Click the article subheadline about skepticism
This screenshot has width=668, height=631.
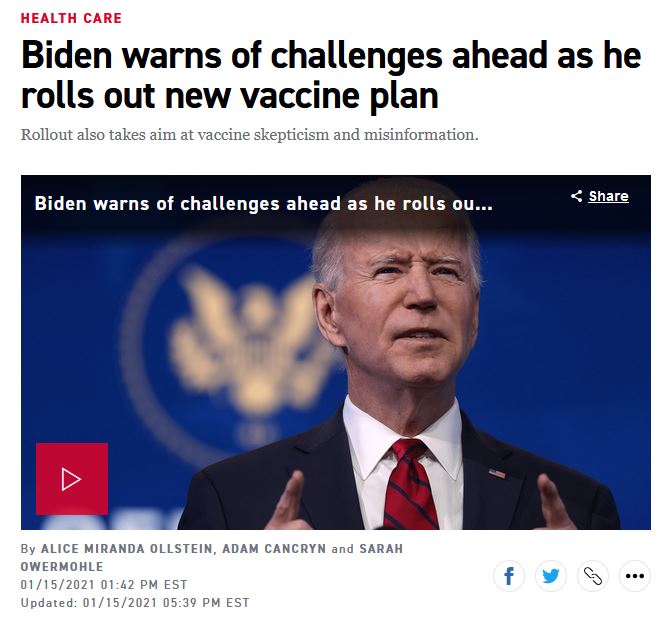click(250, 135)
